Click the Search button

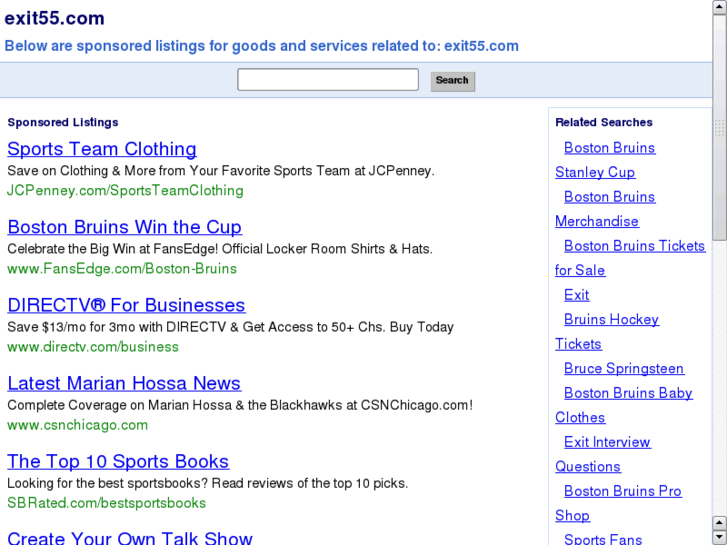pos(453,81)
